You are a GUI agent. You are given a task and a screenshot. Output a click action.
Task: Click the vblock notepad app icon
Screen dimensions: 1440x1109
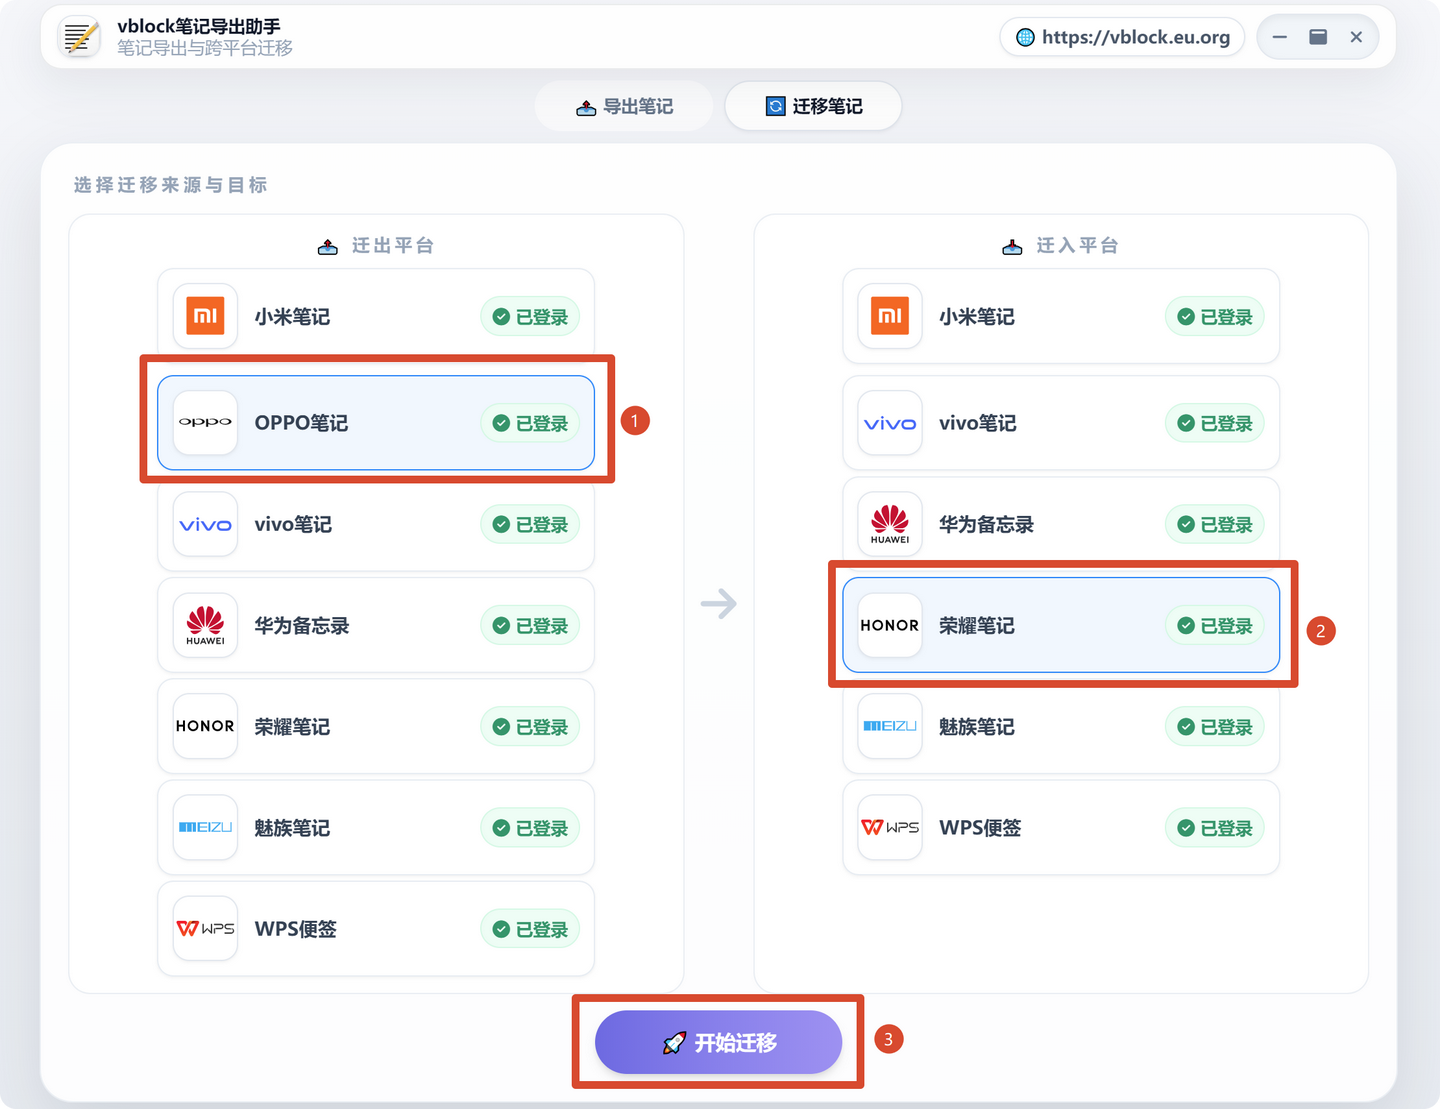click(x=79, y=37)
